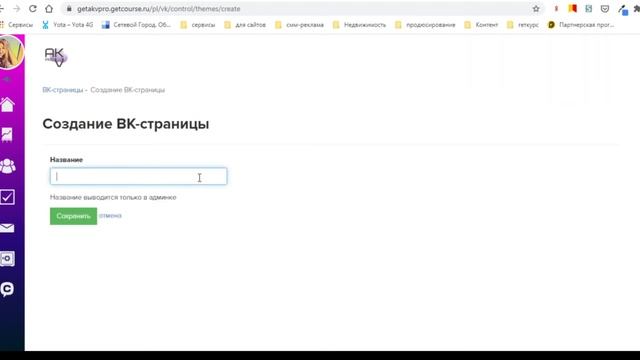
Task: Bookmark this page with star icon
Action: (x=536, y=9)
